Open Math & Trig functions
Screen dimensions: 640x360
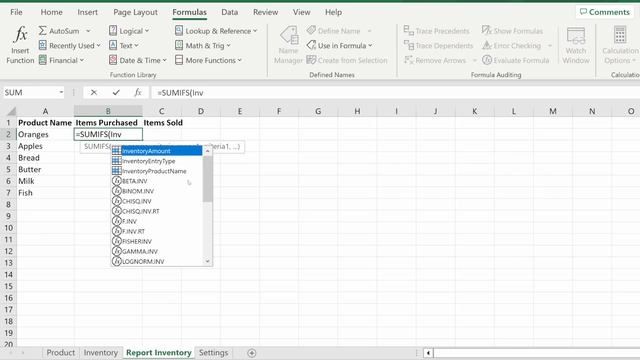pyautogui.click(x=202, y=46)
